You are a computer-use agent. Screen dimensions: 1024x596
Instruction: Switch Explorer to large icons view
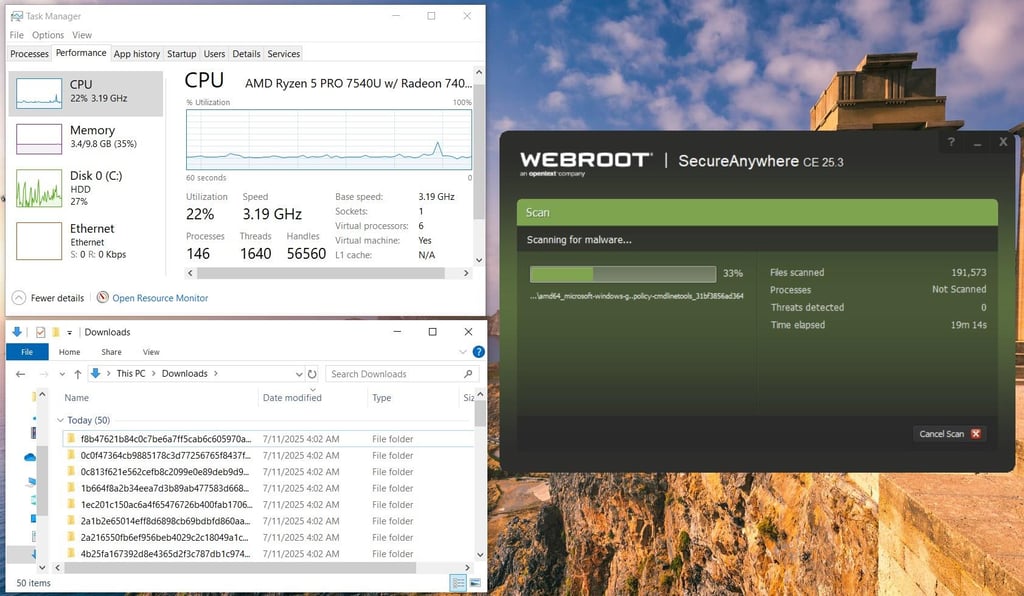(475, 583)
